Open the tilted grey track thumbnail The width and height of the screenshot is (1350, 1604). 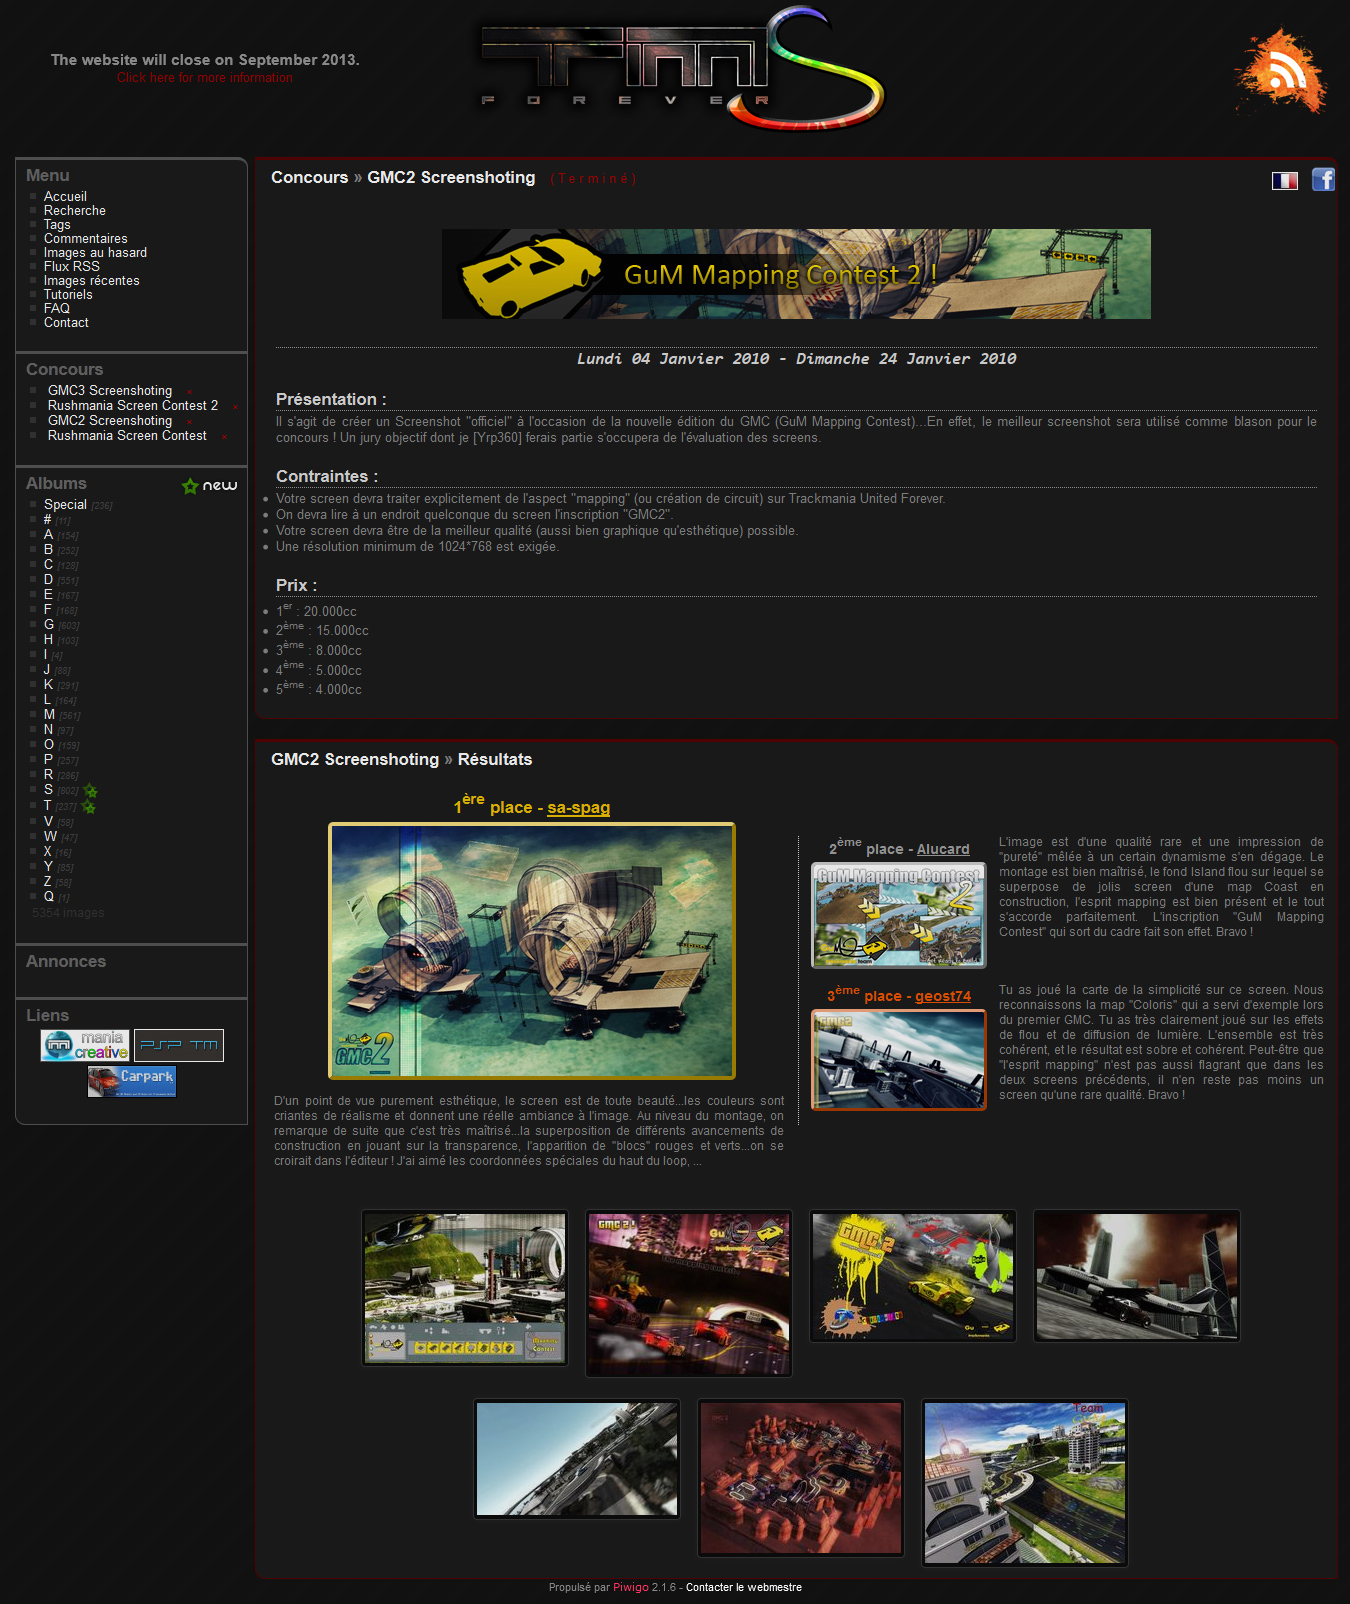point(577,1459)
